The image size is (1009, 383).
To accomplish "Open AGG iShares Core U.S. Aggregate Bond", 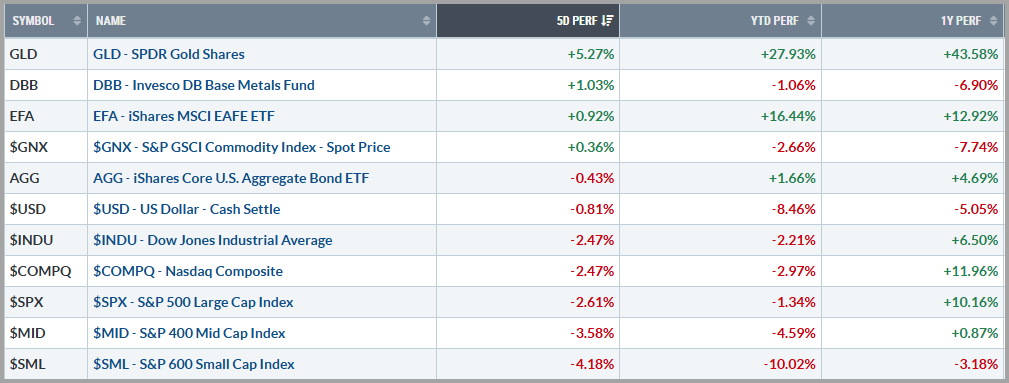I will (x=232, y=178).
